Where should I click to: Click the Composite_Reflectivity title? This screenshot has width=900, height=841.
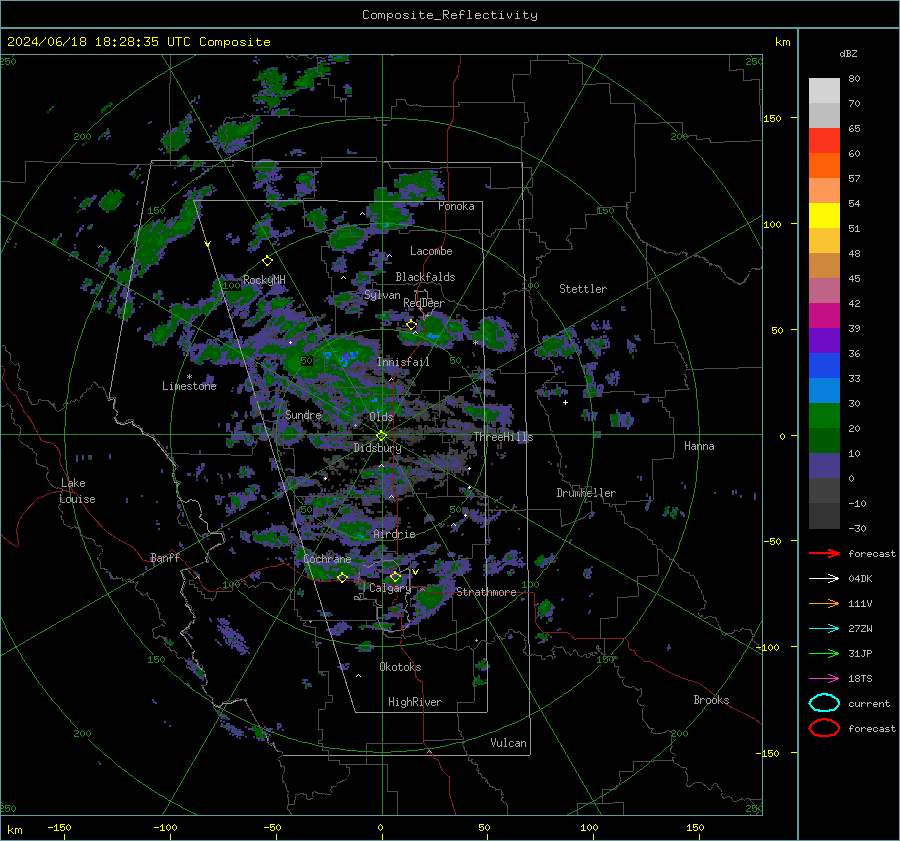450,15
